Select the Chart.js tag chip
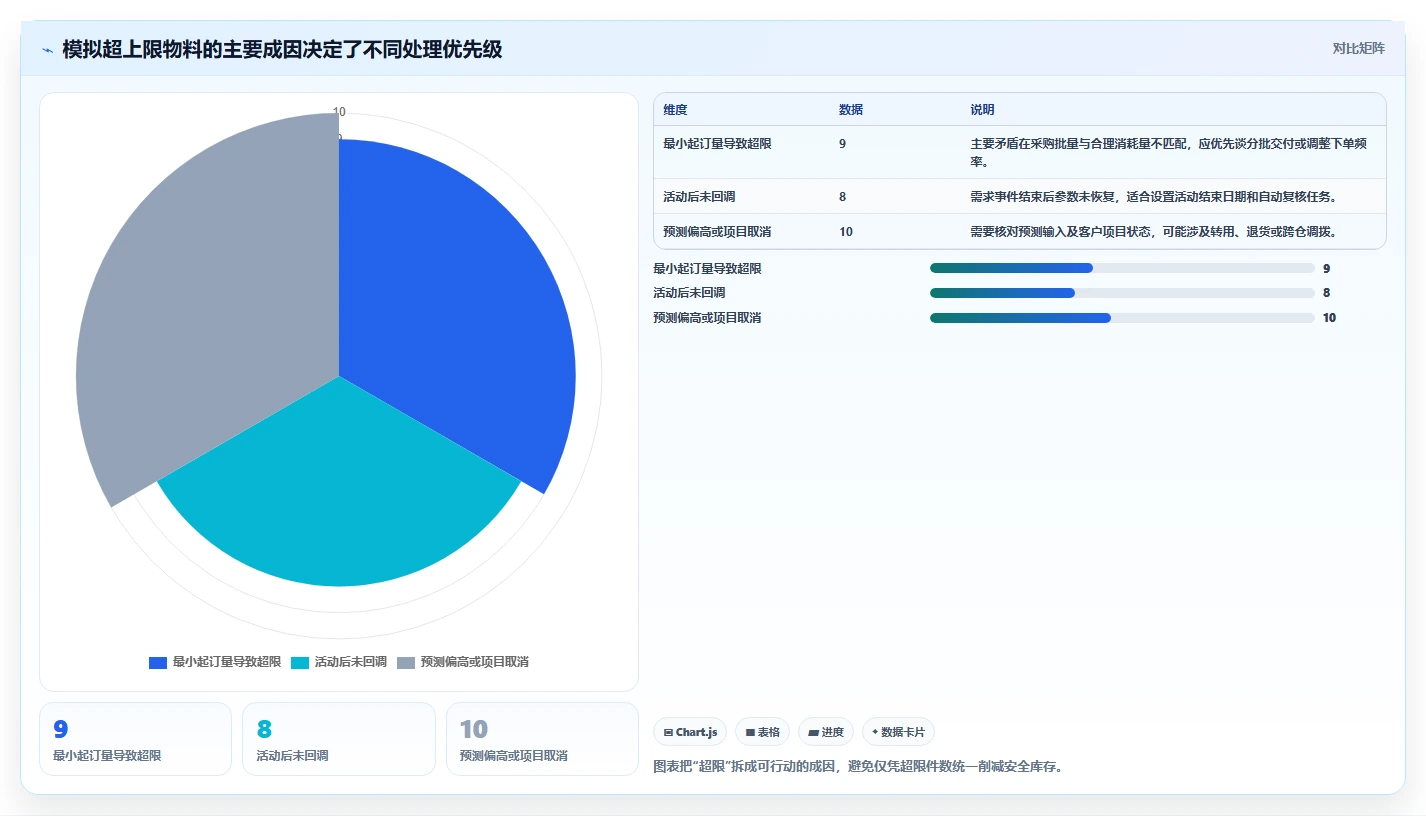Viewport: 1426px width, 816px height. point(690,732)
